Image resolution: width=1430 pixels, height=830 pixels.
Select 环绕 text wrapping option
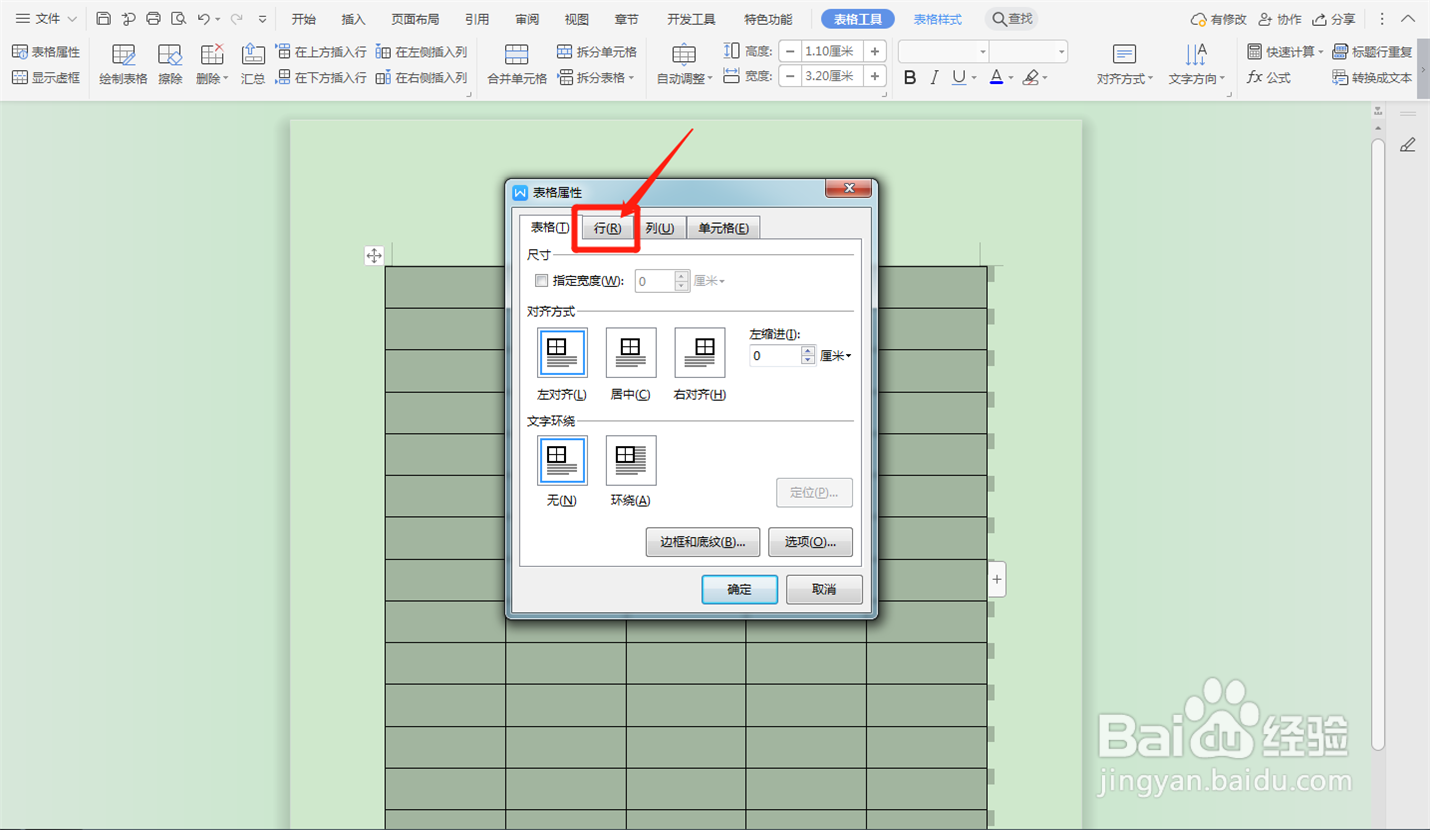click(x=631, y=460)
